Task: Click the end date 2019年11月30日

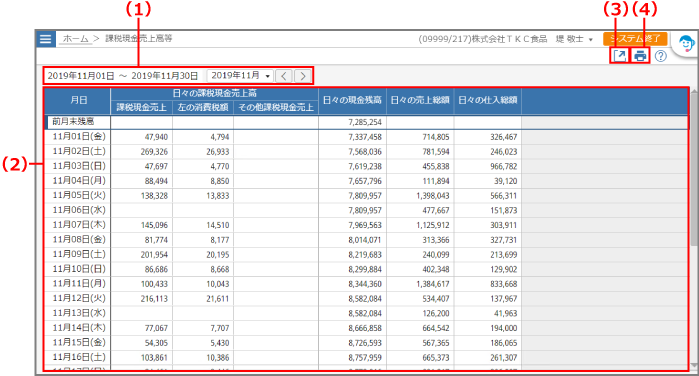Action: pos(164,76)
